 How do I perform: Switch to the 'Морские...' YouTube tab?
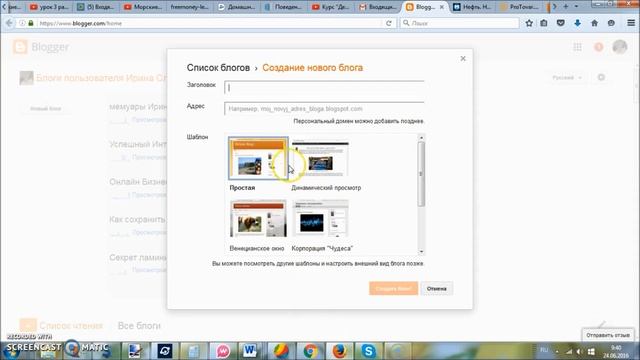point(143,7)
